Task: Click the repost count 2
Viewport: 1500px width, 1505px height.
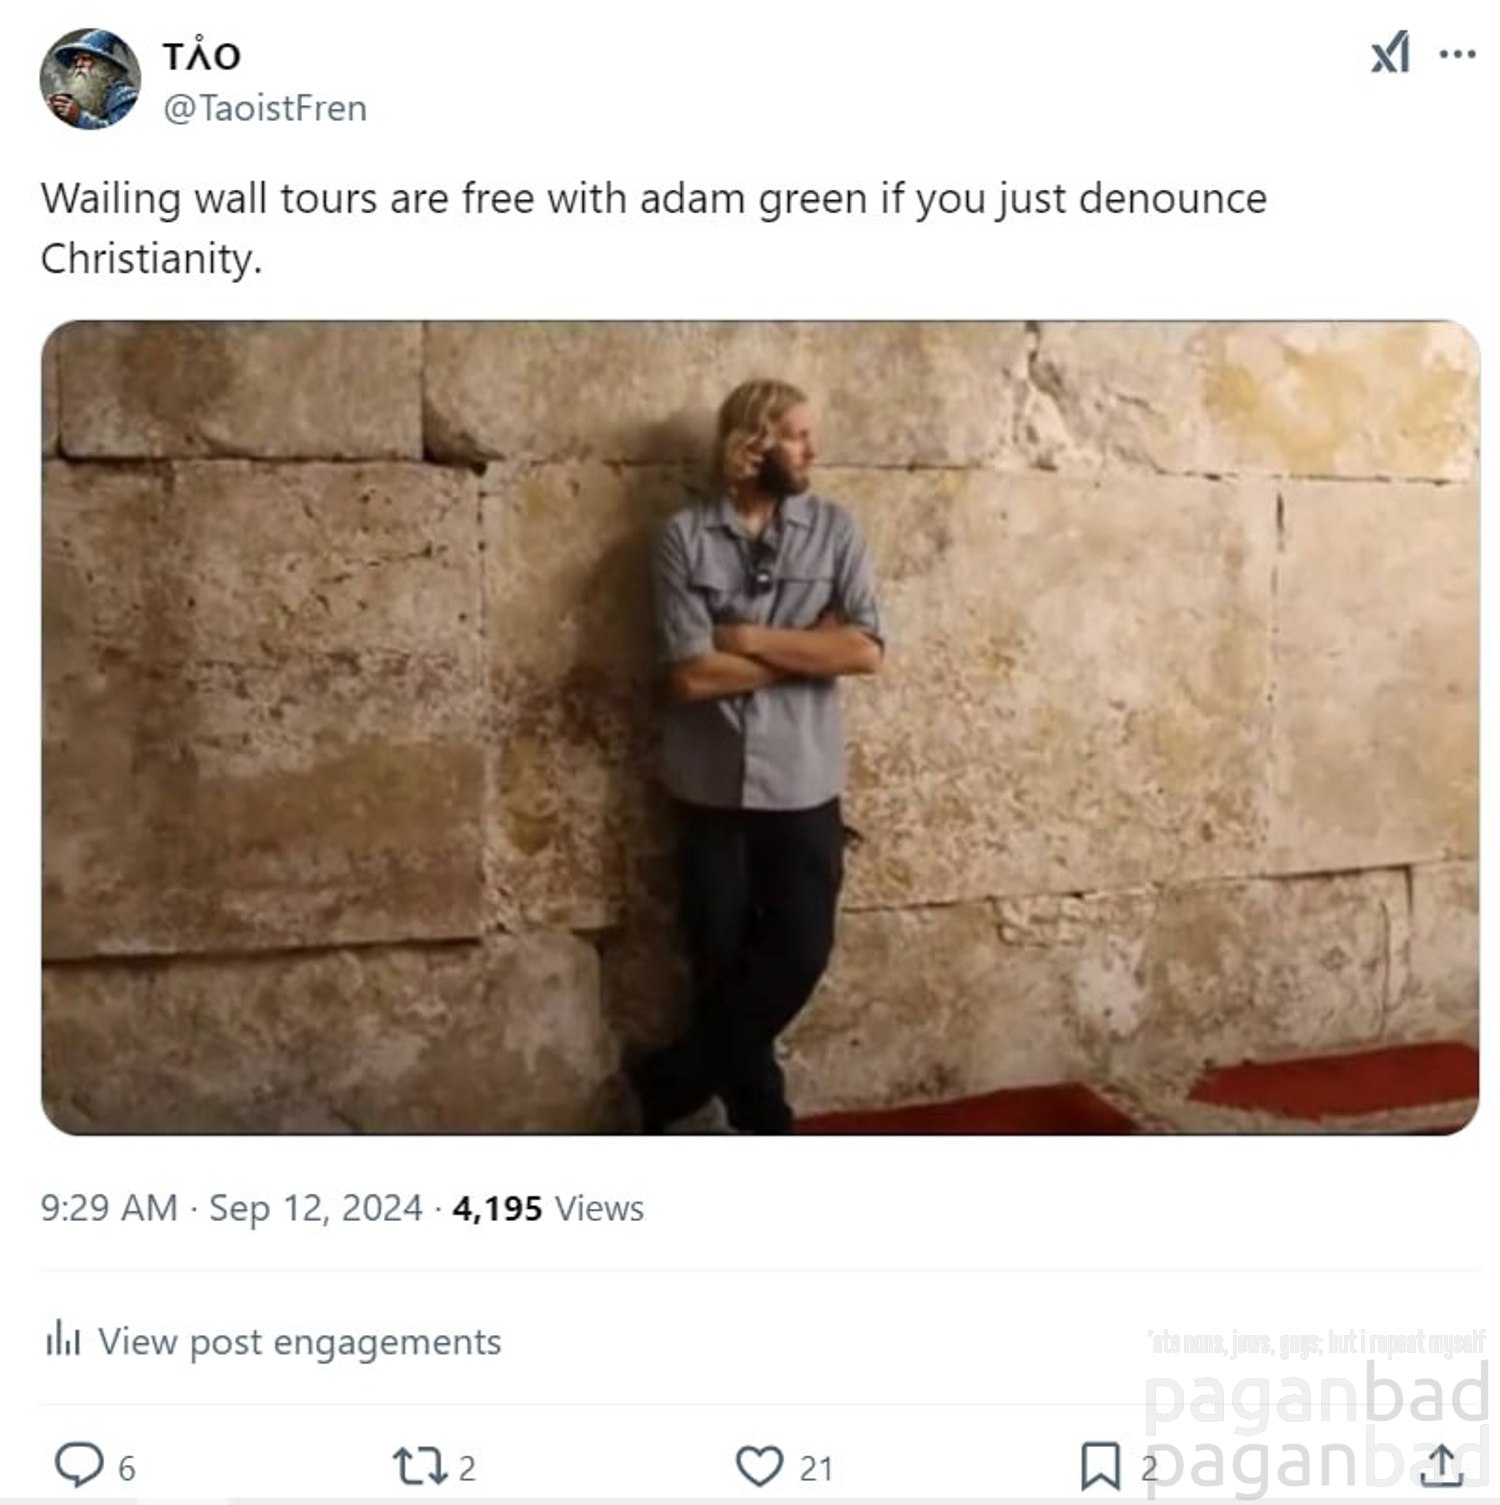Action: tap(467, 1468)
